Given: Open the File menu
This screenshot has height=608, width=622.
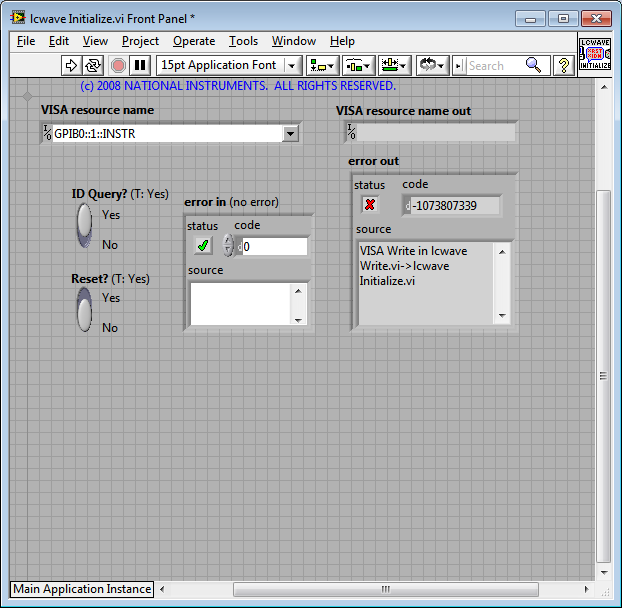Looking at the screenshot, I should [x=26, y=41].
